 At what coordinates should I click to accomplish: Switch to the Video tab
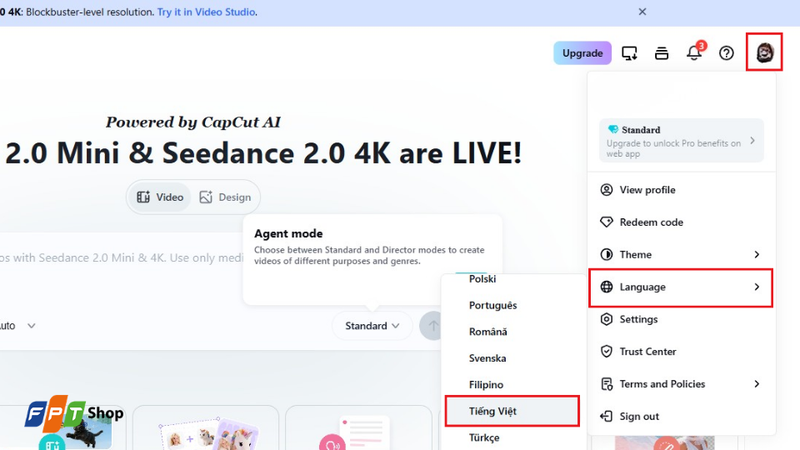click(160, 197)
